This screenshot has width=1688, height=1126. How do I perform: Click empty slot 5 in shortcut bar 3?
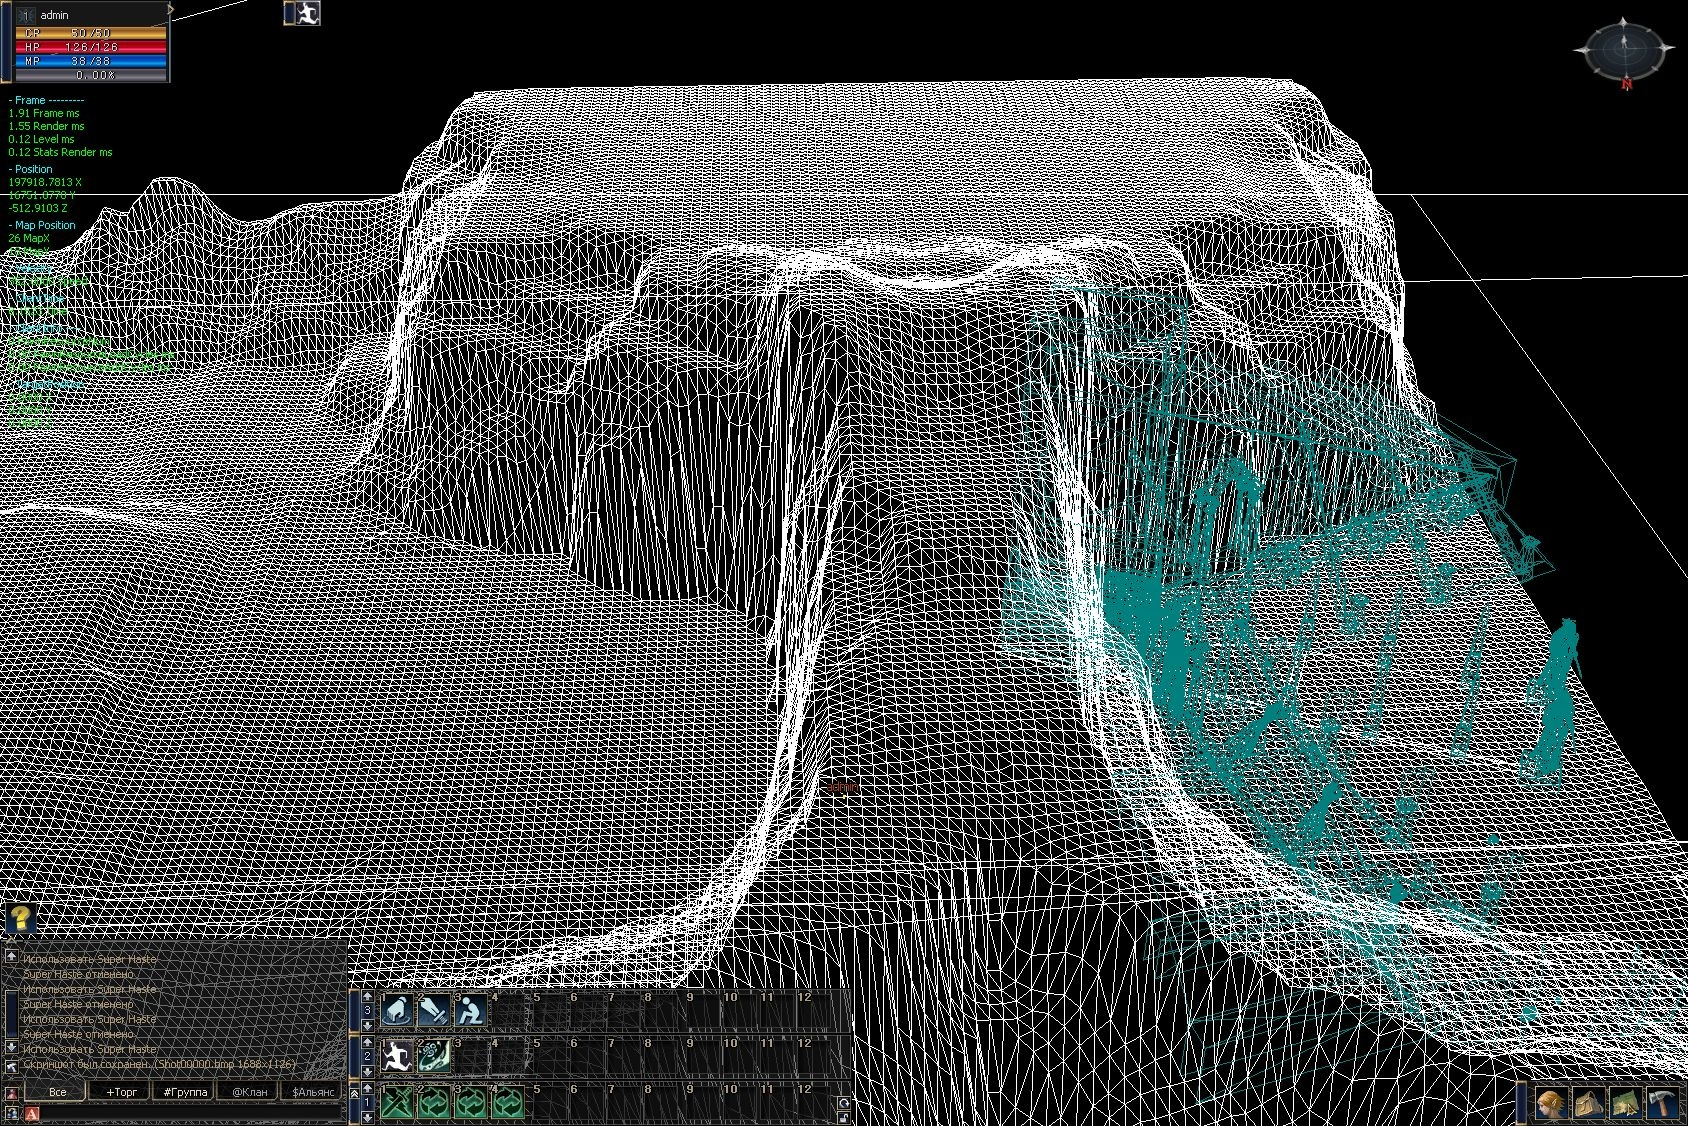550,1010
